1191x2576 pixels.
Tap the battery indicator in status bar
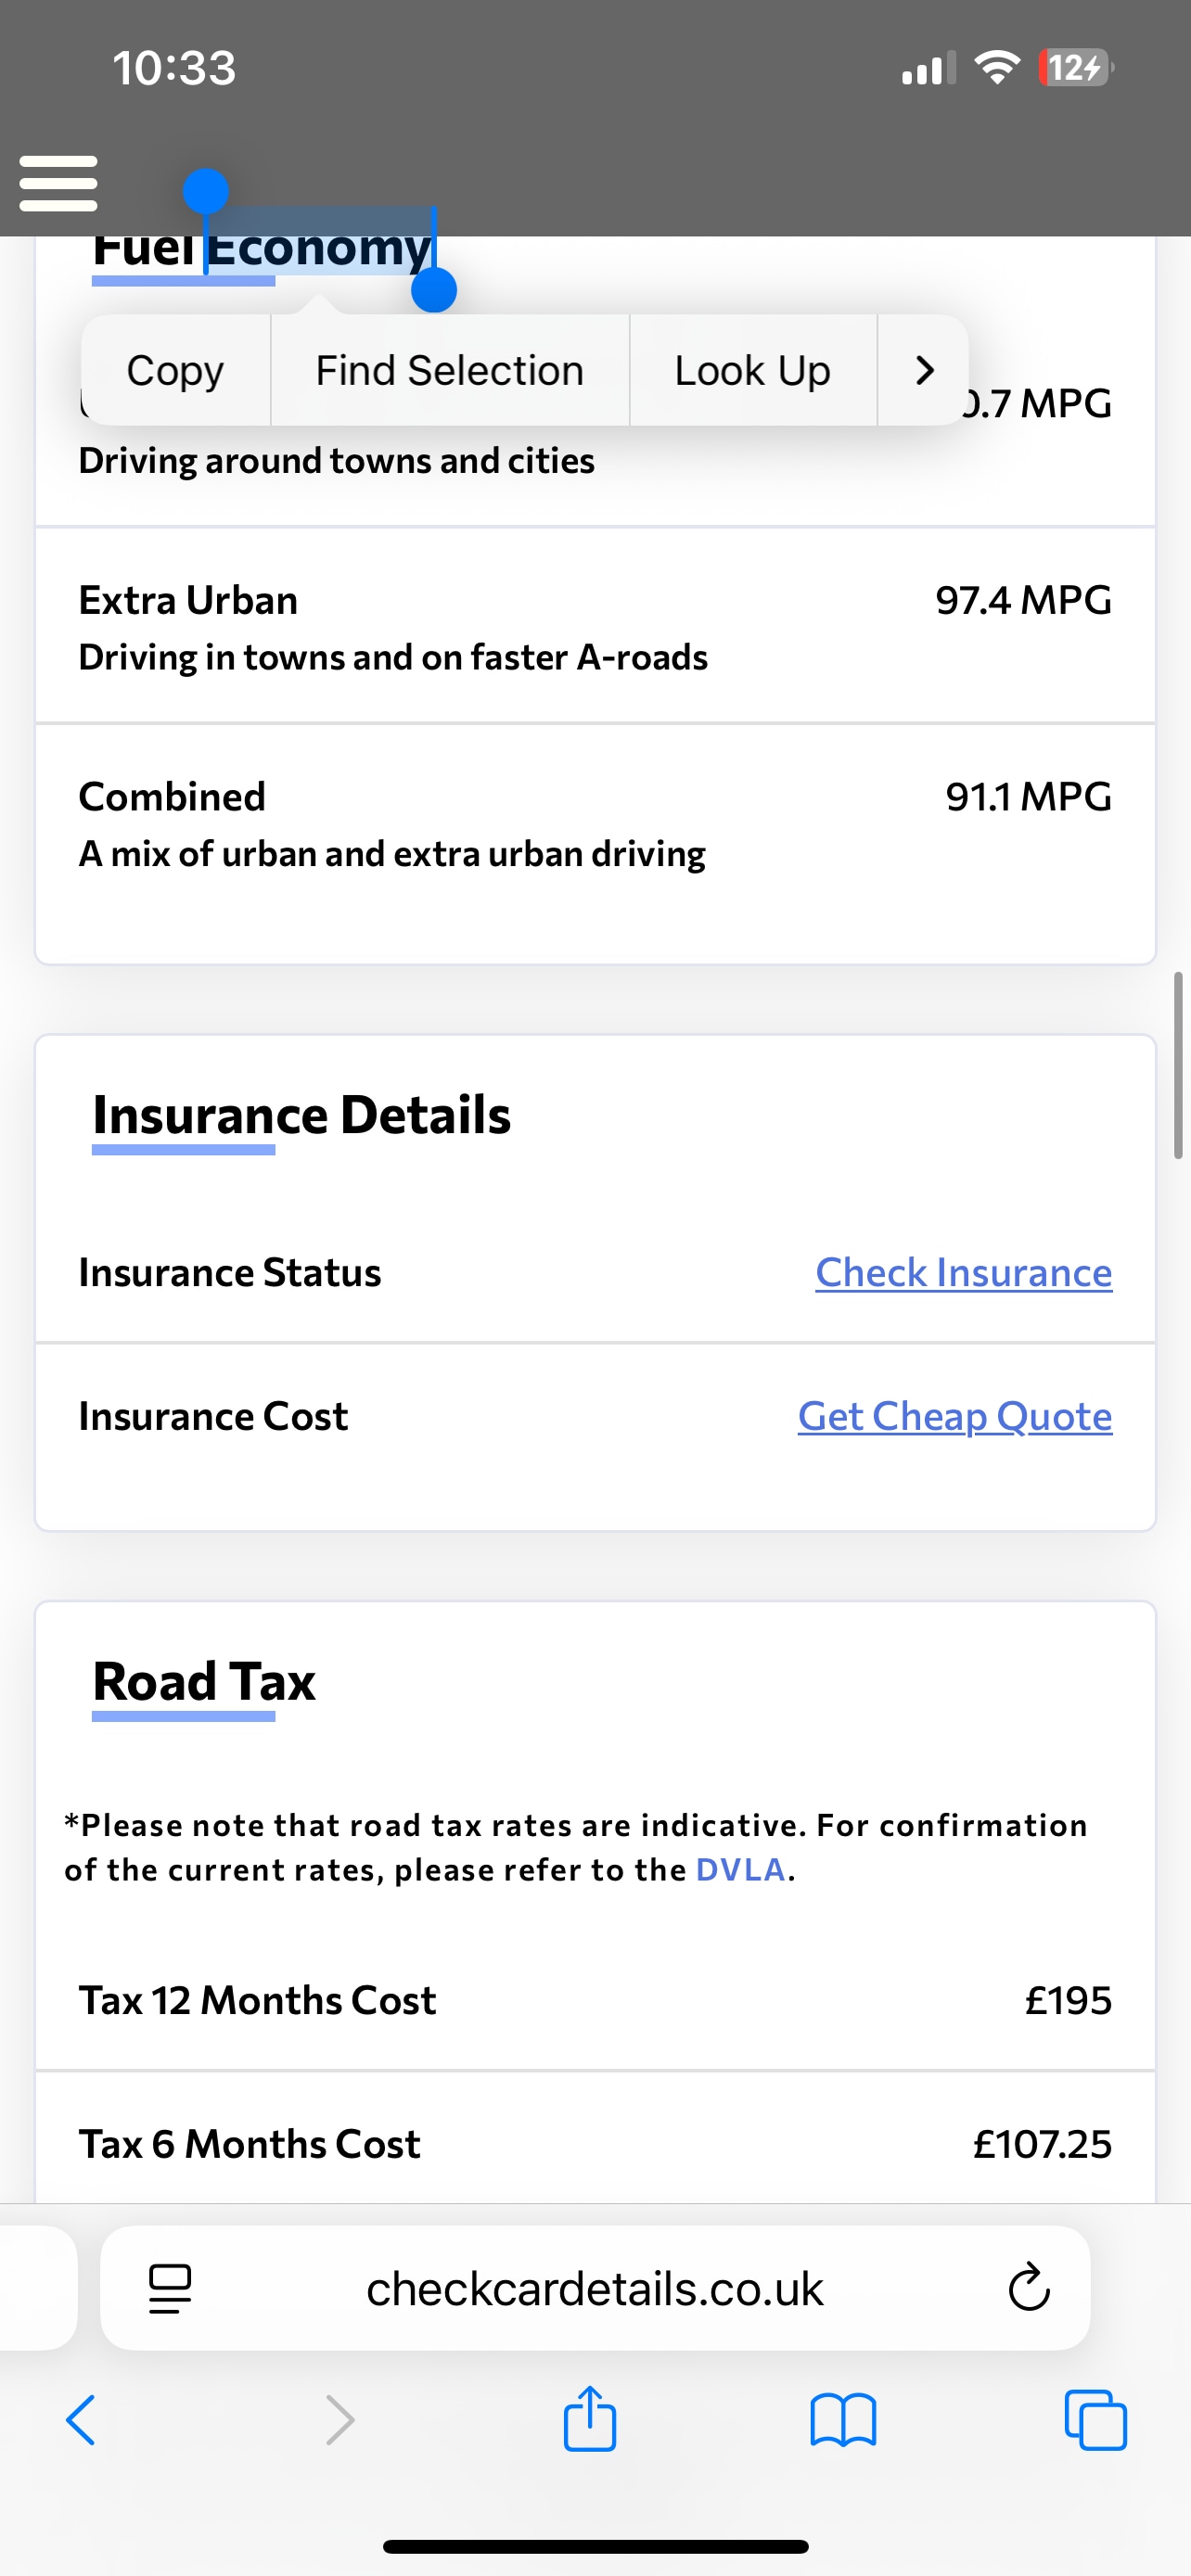click(1075, 68)
